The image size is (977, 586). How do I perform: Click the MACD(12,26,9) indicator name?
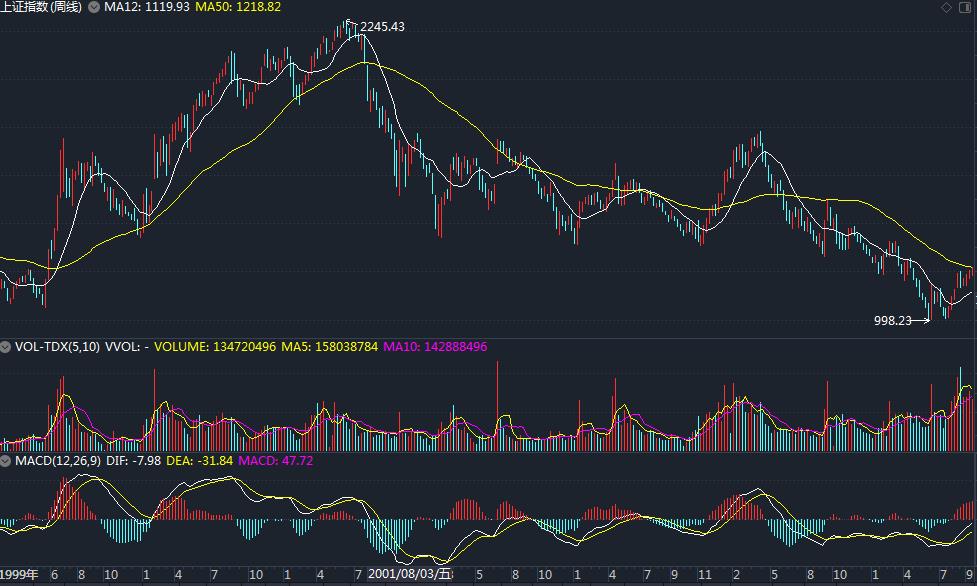(56, 461)
